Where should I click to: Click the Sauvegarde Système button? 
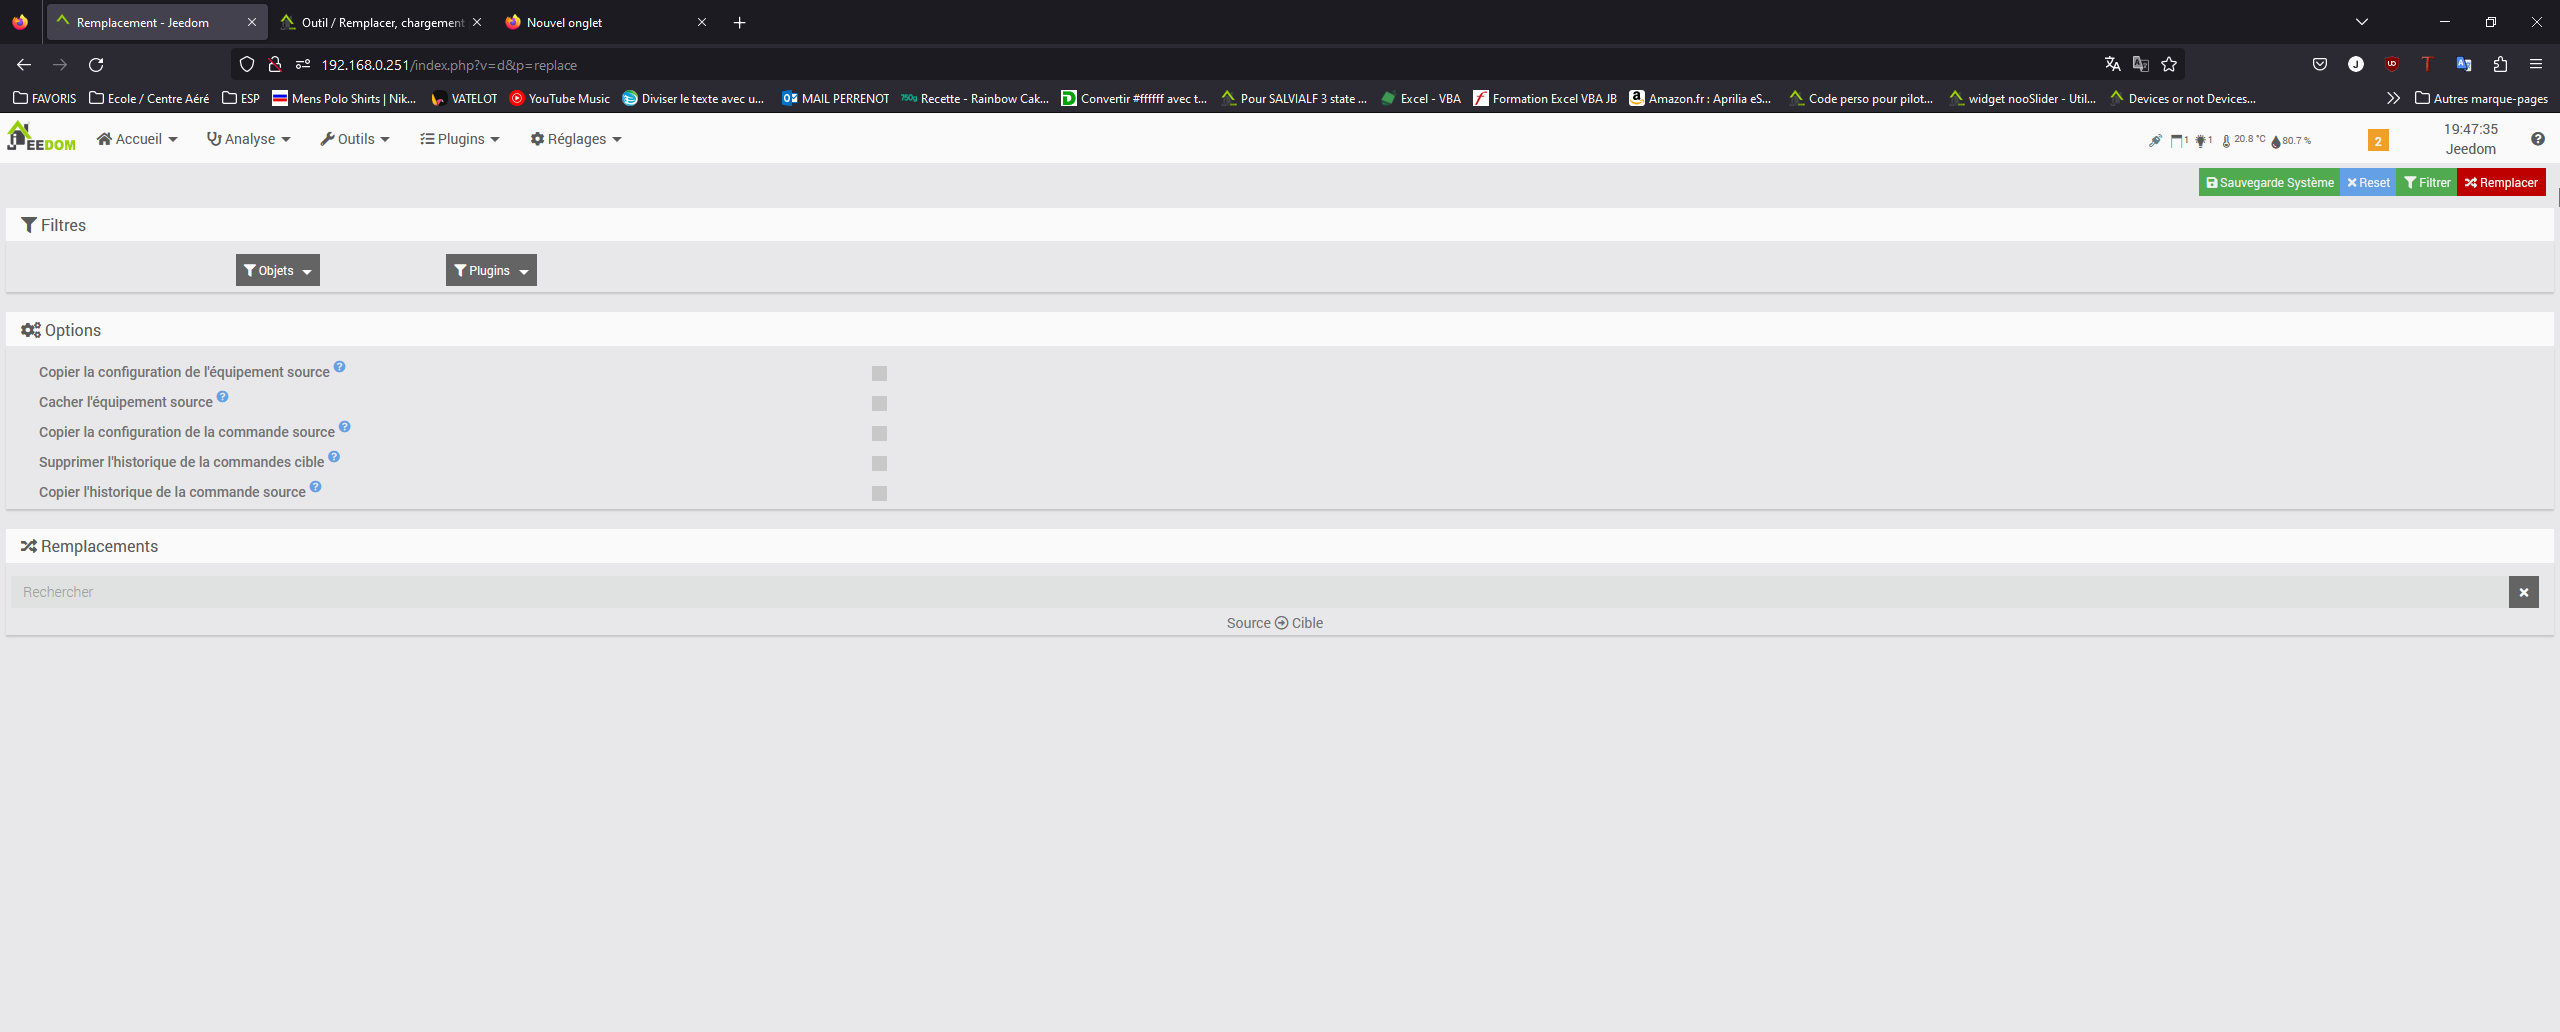click(x=2270, y=183)
